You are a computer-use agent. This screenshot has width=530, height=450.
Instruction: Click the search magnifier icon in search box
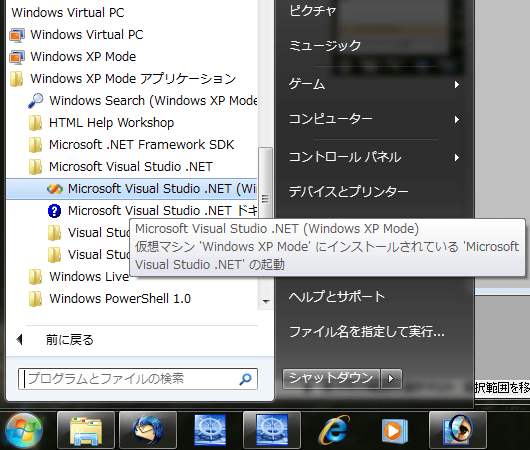point(245,379)
